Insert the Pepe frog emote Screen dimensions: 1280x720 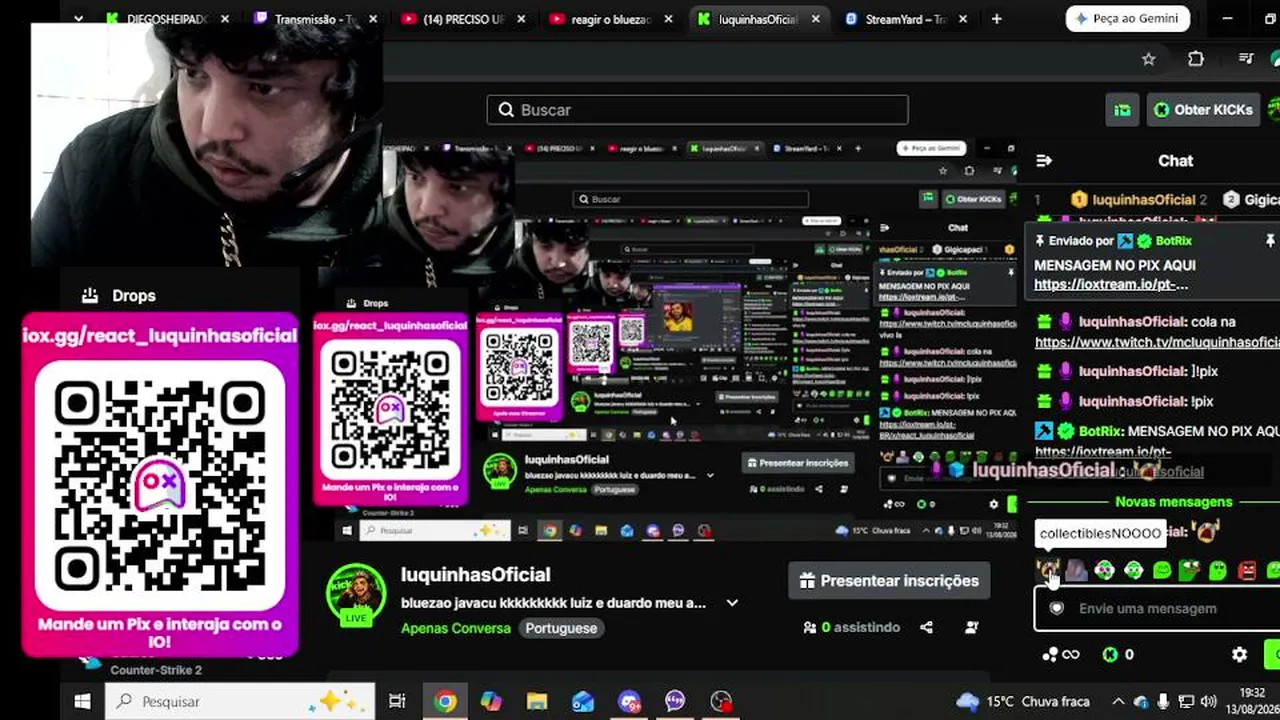(1189, 571)
